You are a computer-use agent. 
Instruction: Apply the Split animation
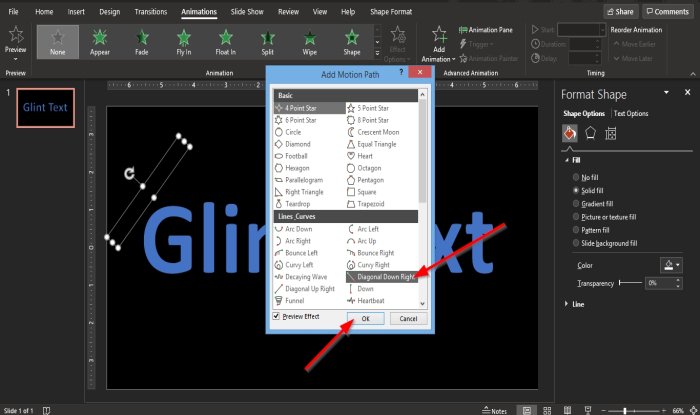(267, 42)
